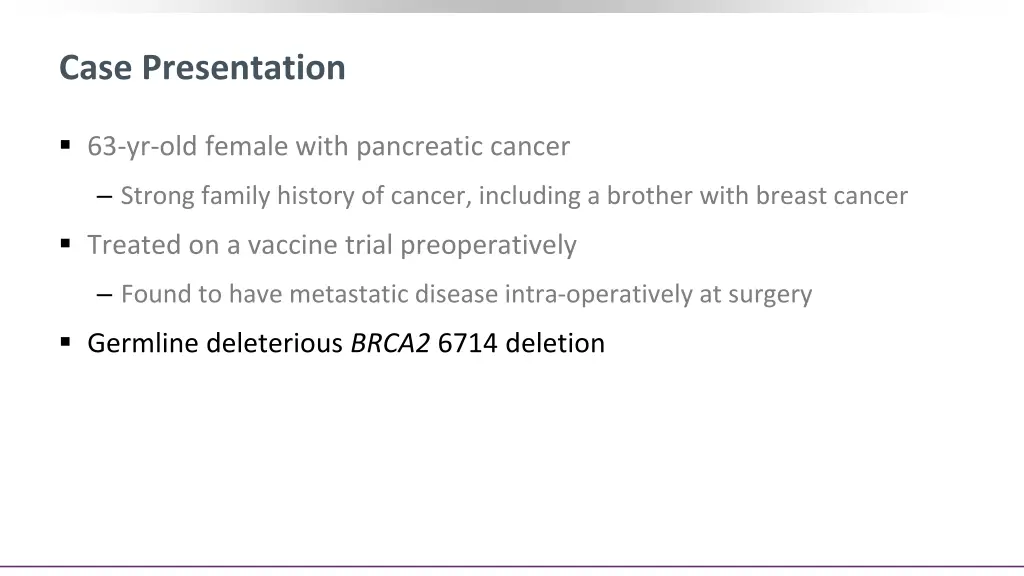The image size is (1024, 576).
Task: Click the word preoperatively
Action: pyautogui.click(x=488, y=246)
